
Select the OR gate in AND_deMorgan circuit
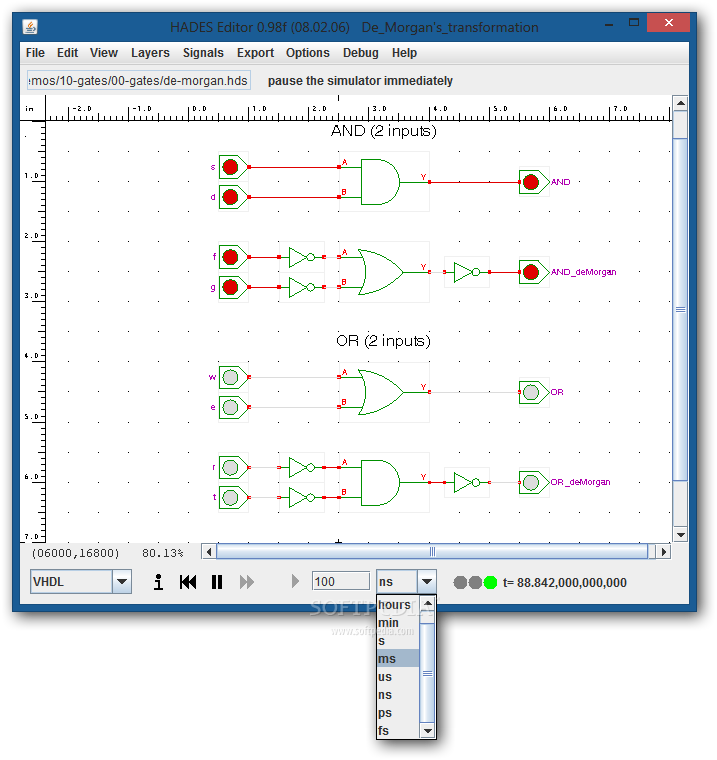[x=381, y=272]
